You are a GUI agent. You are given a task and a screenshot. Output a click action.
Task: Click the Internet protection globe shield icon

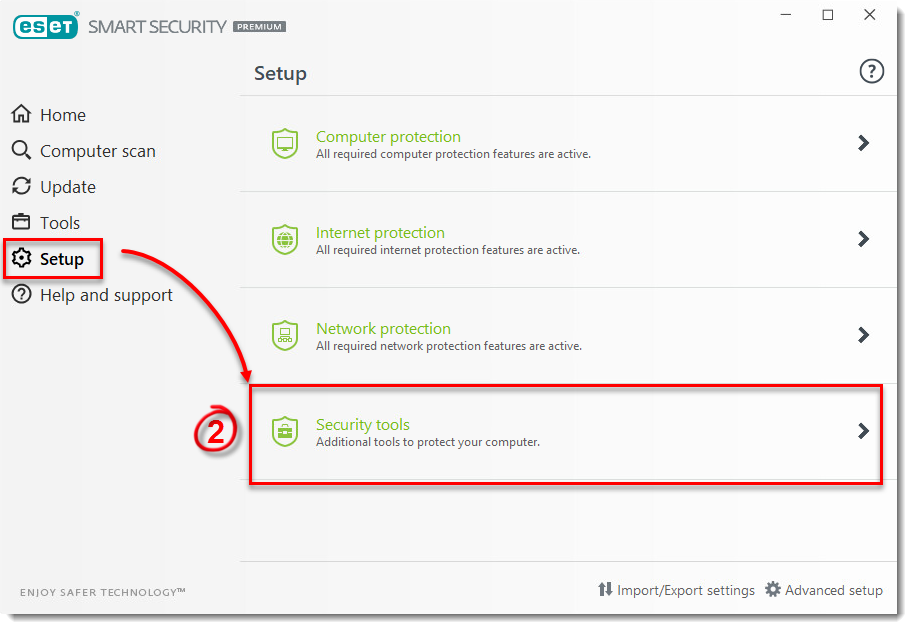(x=285, y=239)
